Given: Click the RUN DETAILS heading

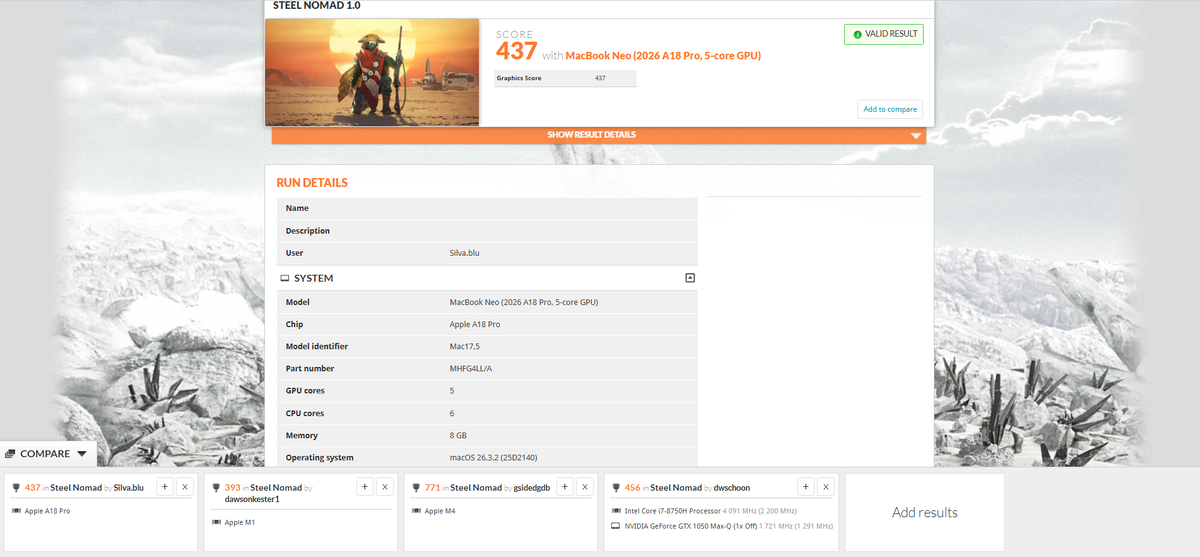Looking at the screenshot, I should [312, 183].
